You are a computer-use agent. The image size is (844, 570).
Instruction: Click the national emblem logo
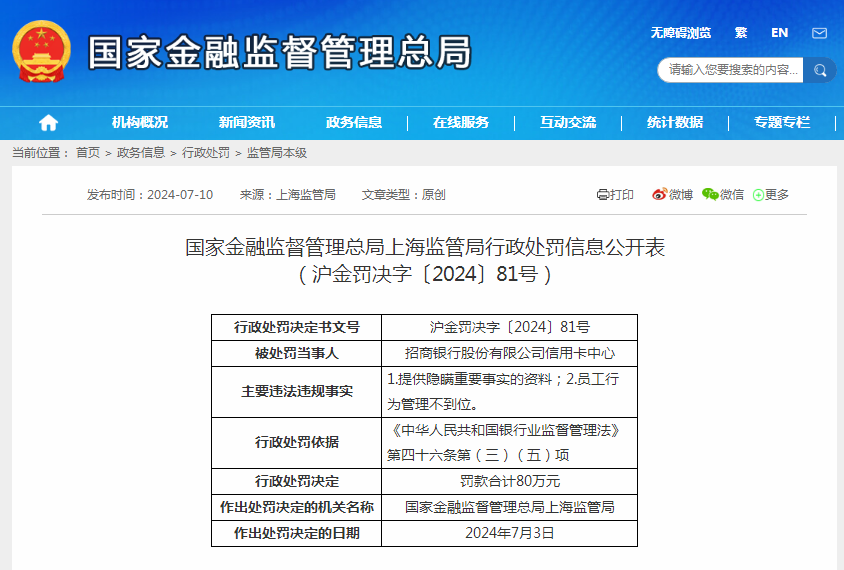[x=41, y=52]
